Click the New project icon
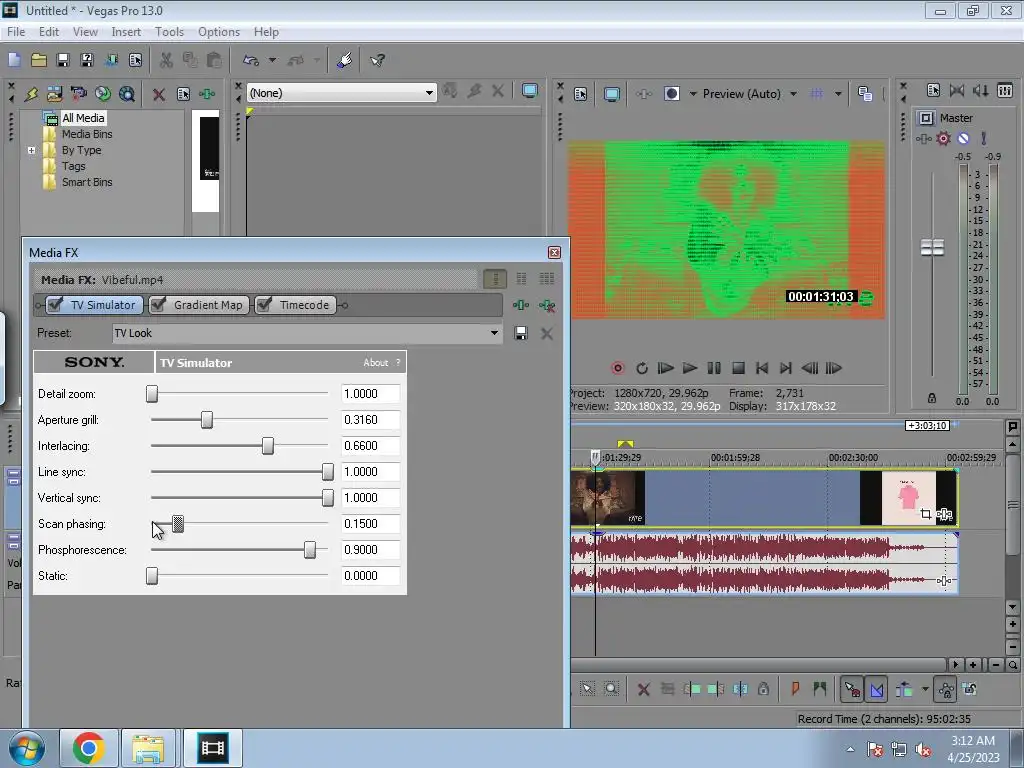The image size is (1024, 768). point(14,60)
